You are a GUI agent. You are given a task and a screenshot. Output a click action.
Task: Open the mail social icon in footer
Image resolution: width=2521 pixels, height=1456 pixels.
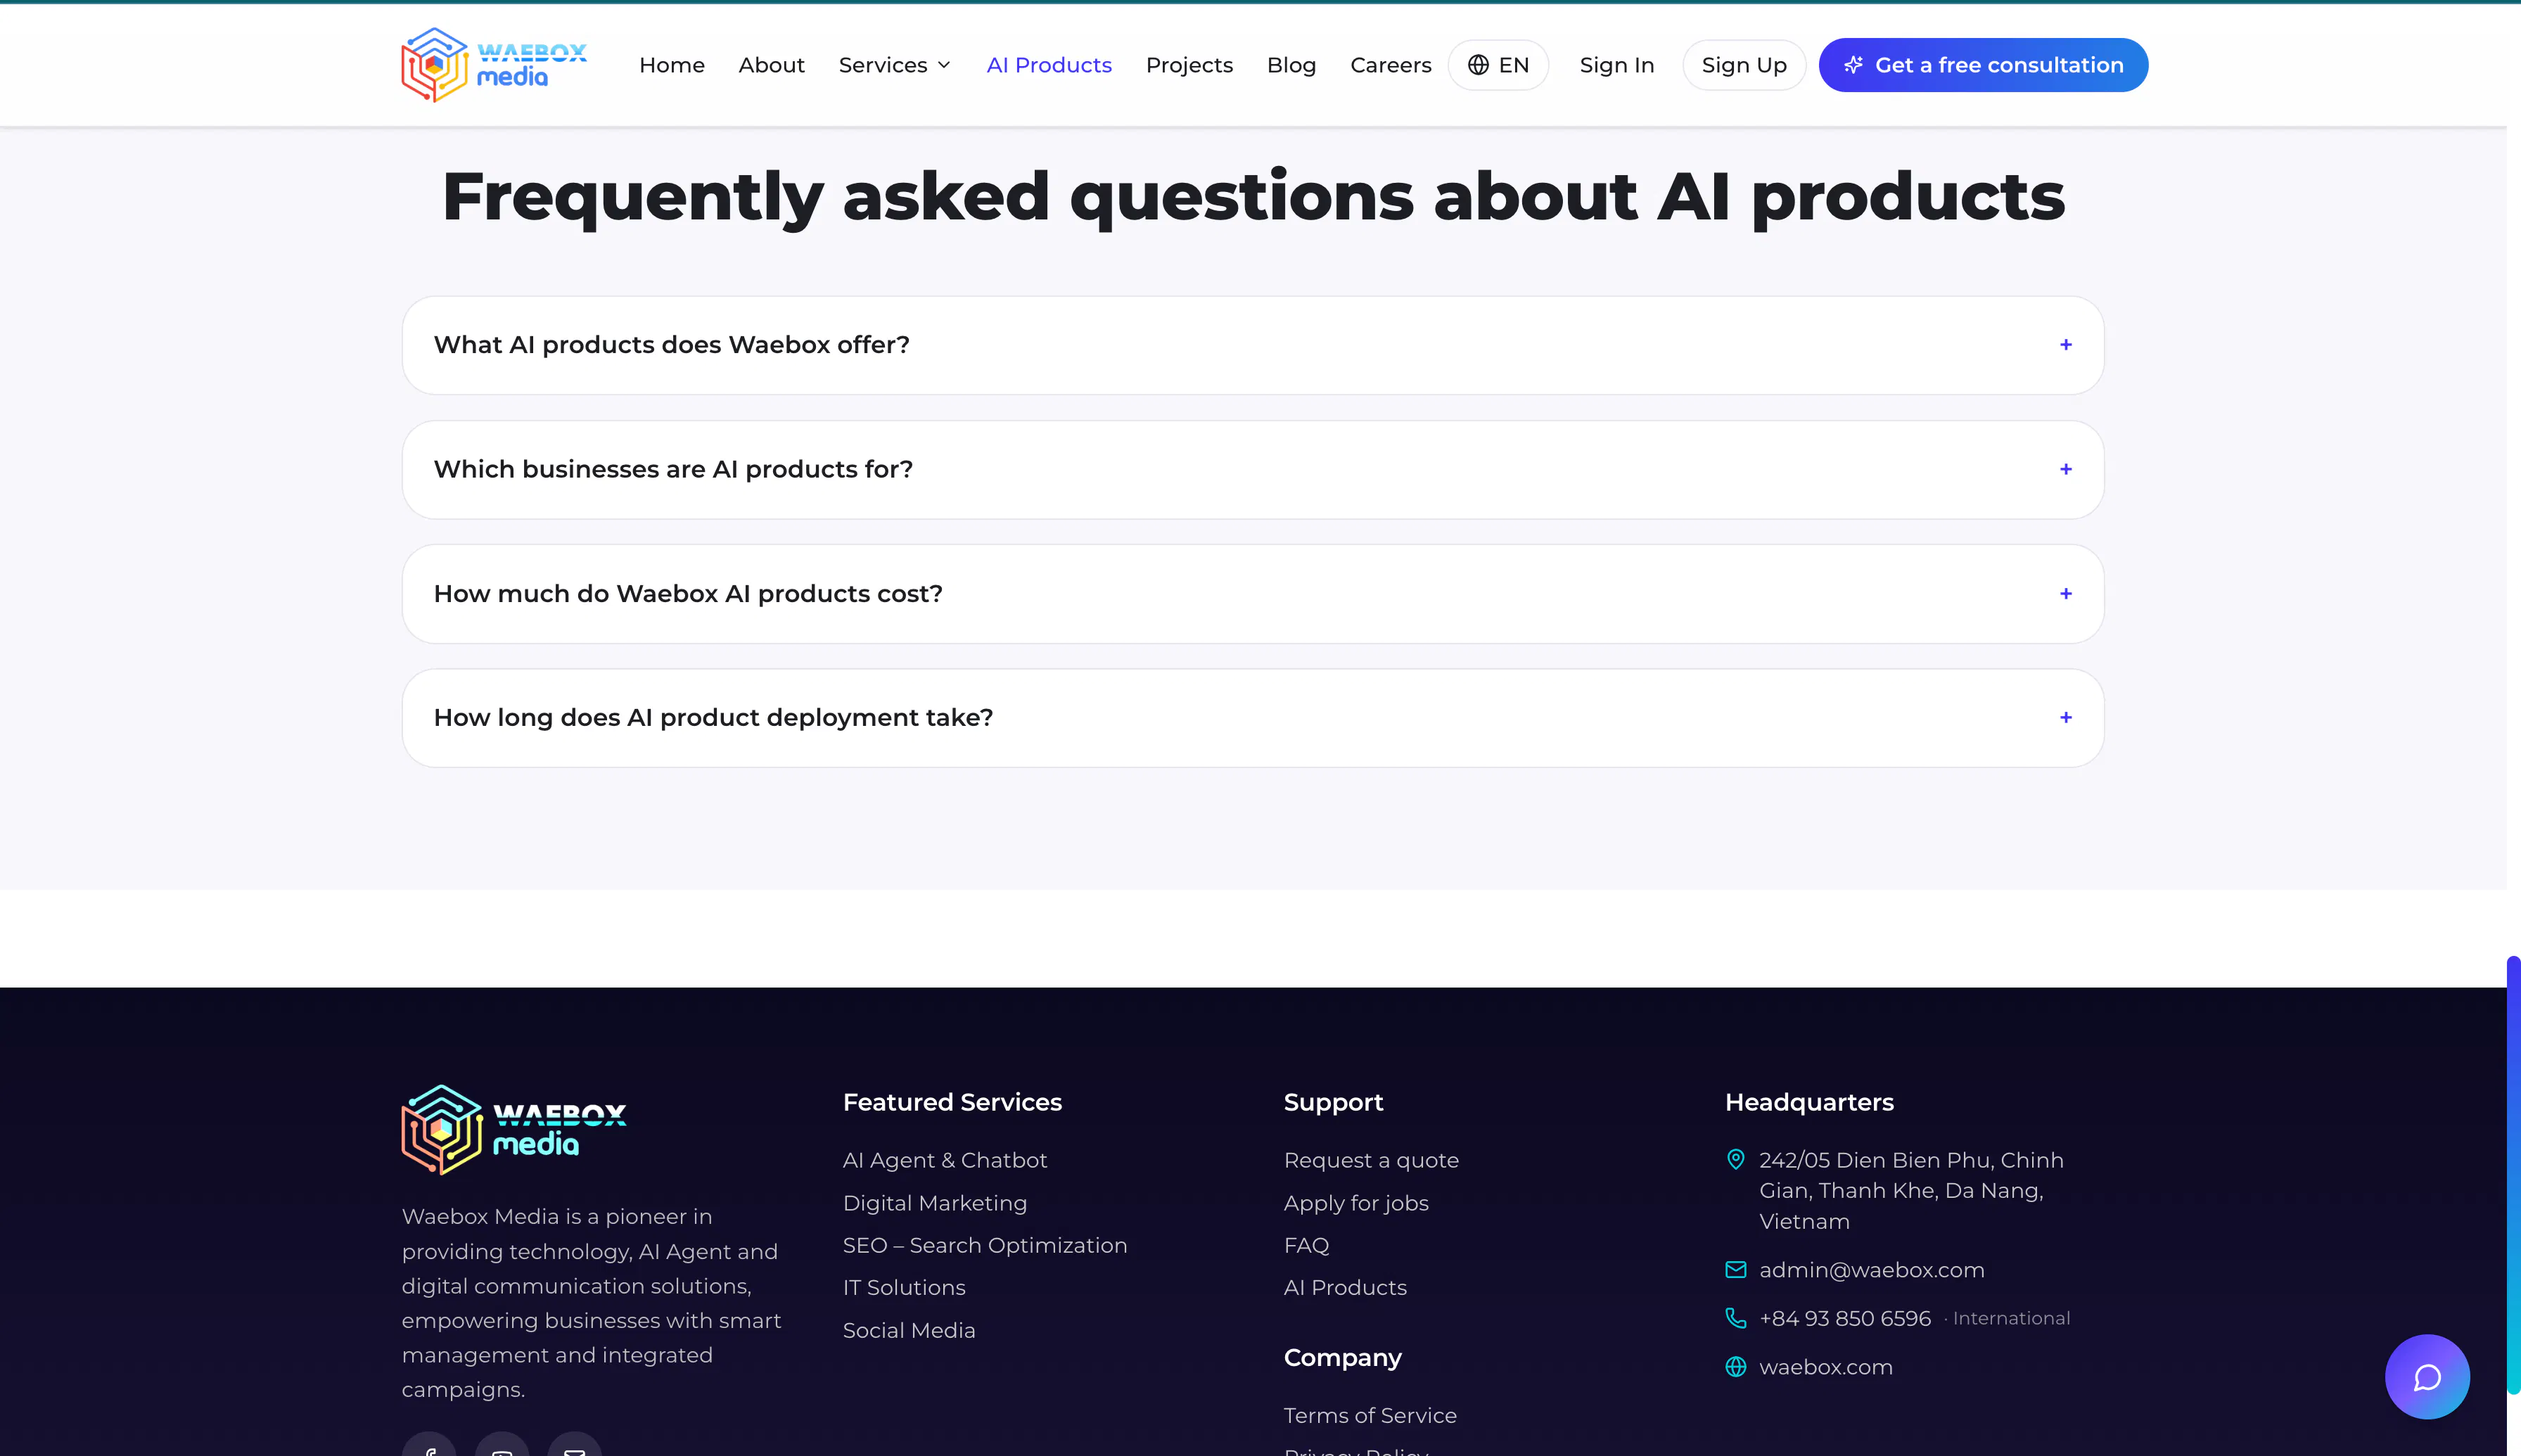pos(575,1445)
